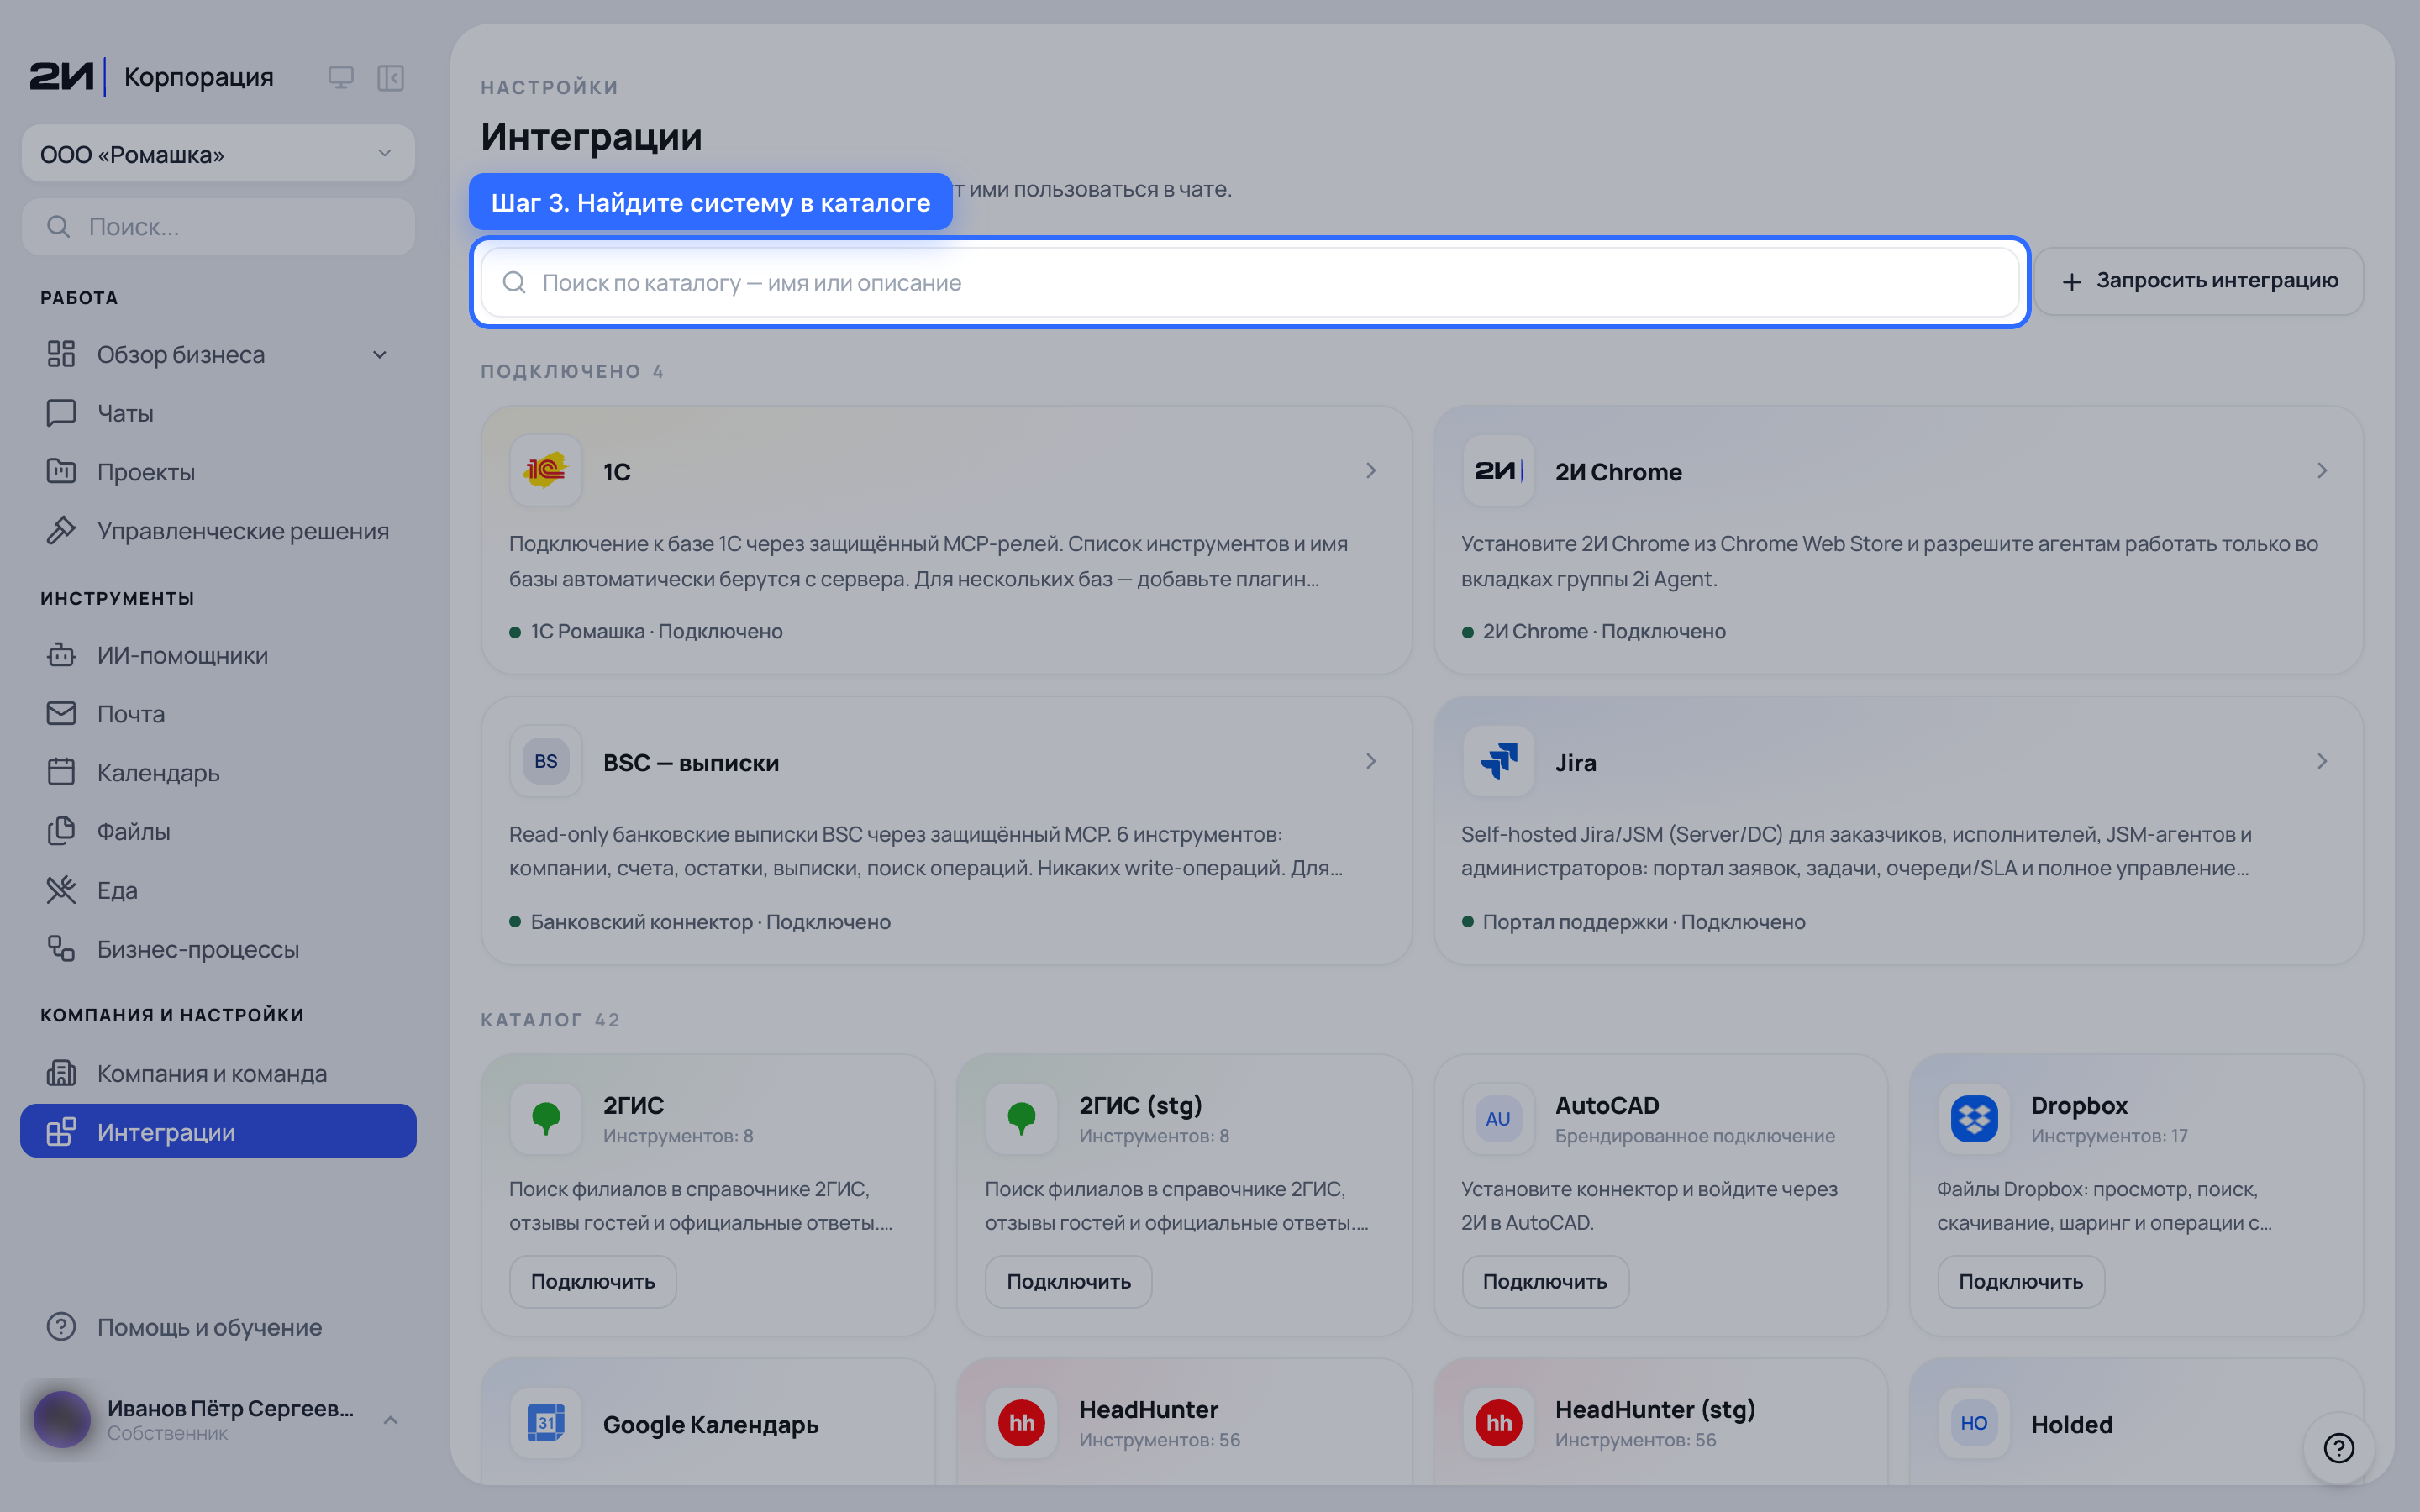Click Подключить on the 2ГИС card

tap(593, 1281)
